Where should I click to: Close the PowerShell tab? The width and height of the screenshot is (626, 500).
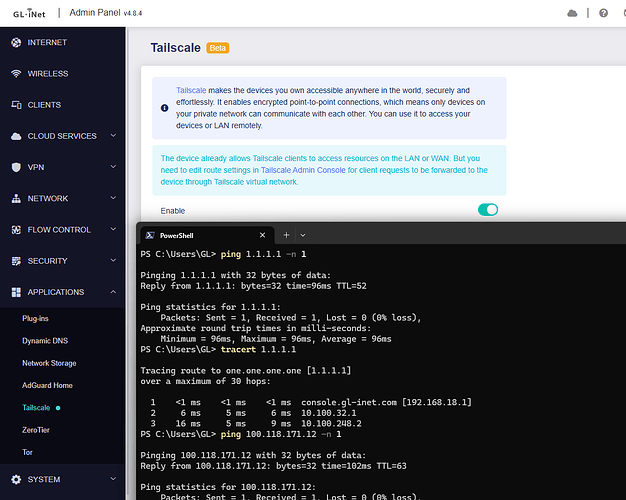click(262, 235)
